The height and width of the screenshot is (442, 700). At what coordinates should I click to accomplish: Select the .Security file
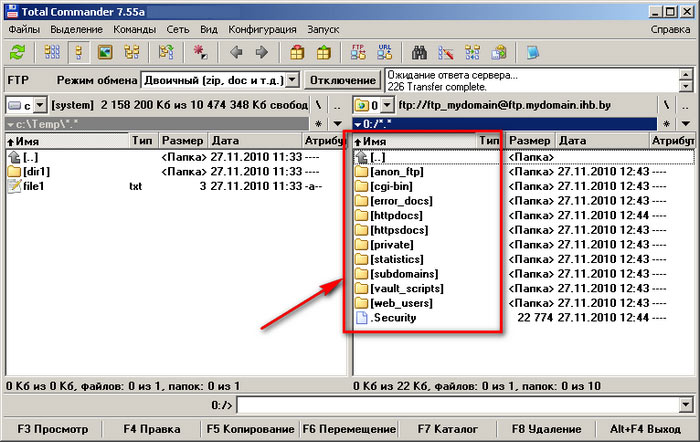click(393, 318)
